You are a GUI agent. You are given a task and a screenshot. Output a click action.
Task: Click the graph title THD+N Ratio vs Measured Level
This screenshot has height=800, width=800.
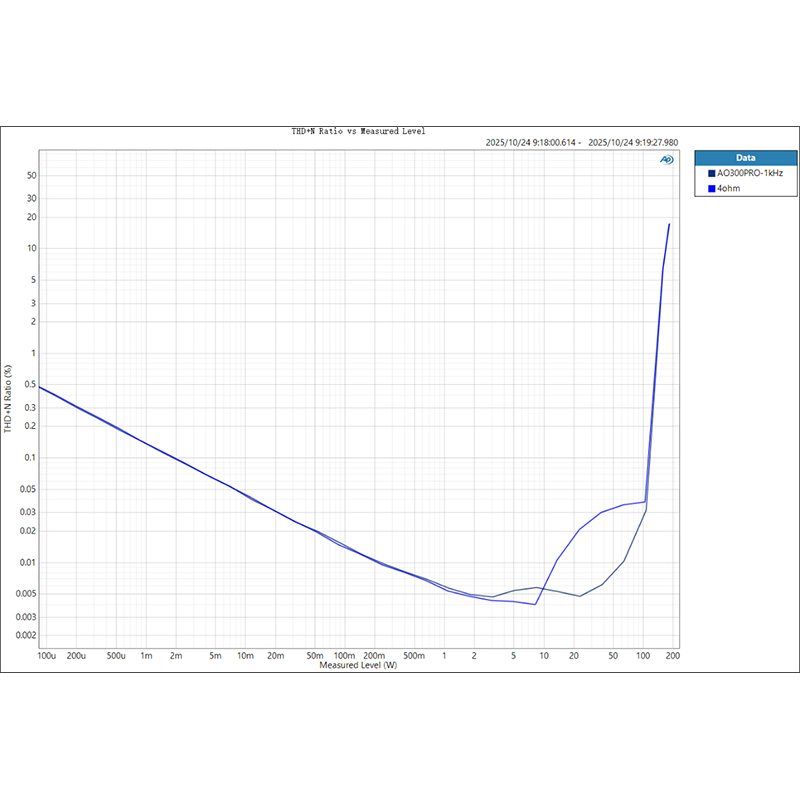(357, 132)
